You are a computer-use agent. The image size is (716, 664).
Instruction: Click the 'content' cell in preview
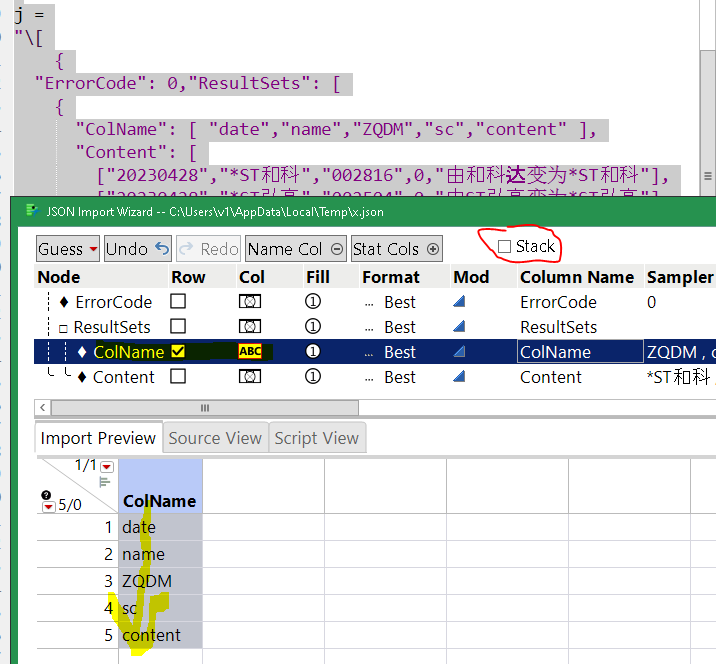(x=160, y=635)
